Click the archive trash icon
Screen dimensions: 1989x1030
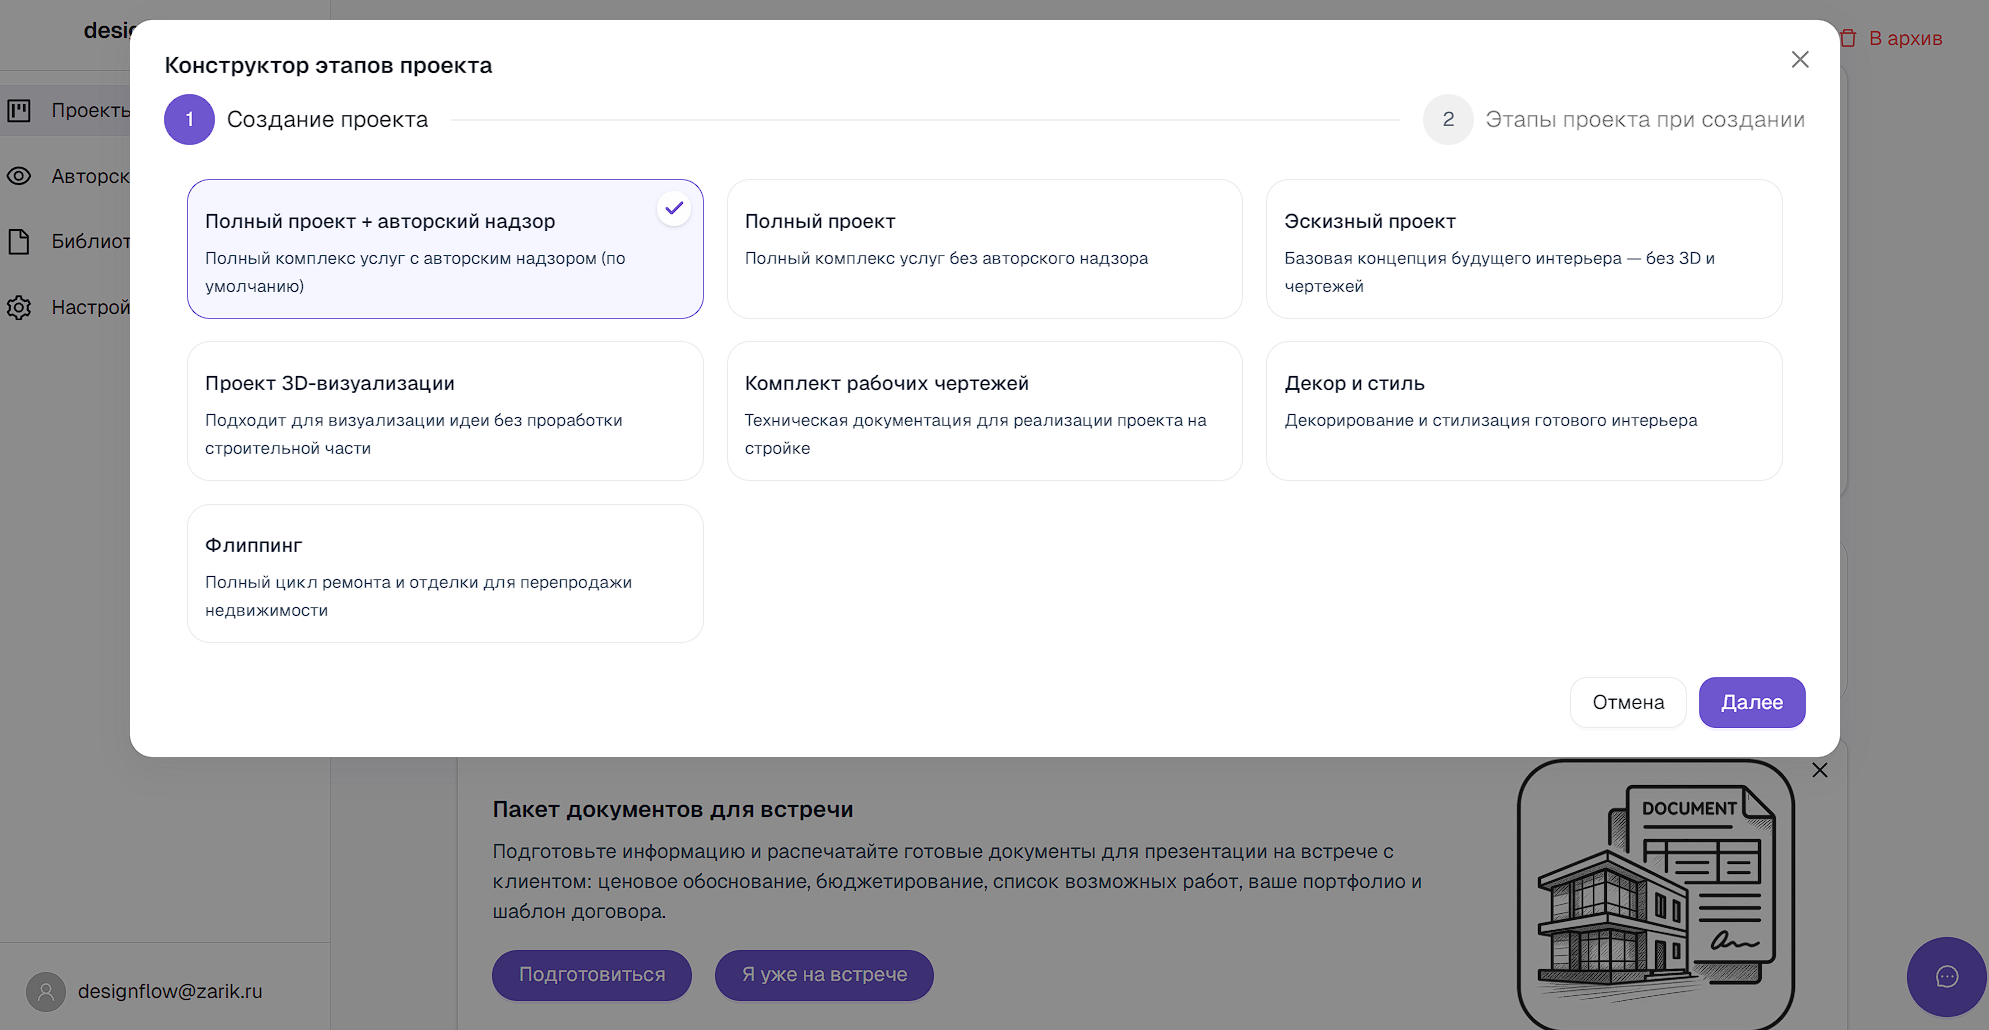[x=1848, y=38]
